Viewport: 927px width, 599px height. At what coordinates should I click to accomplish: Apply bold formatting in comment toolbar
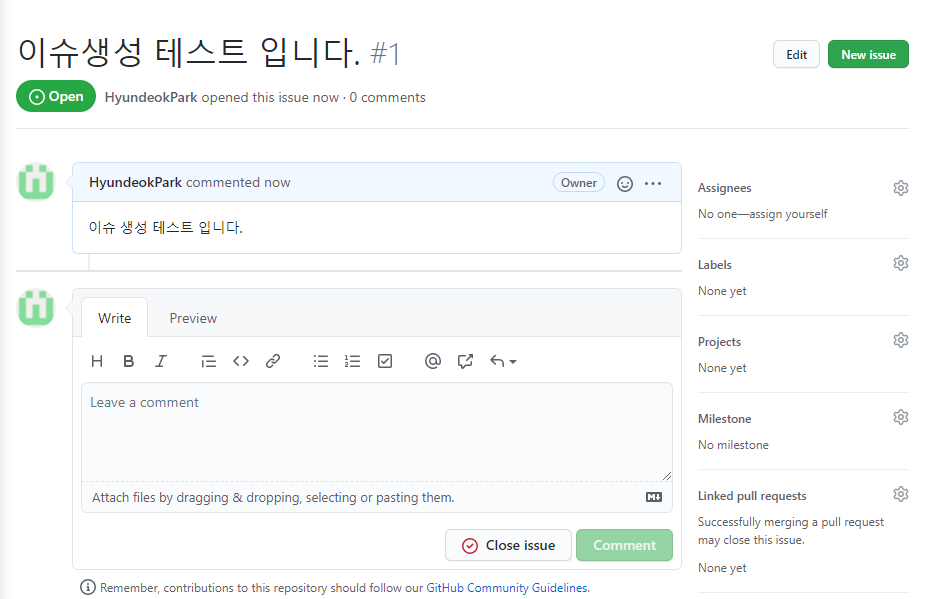click(128, 361)
